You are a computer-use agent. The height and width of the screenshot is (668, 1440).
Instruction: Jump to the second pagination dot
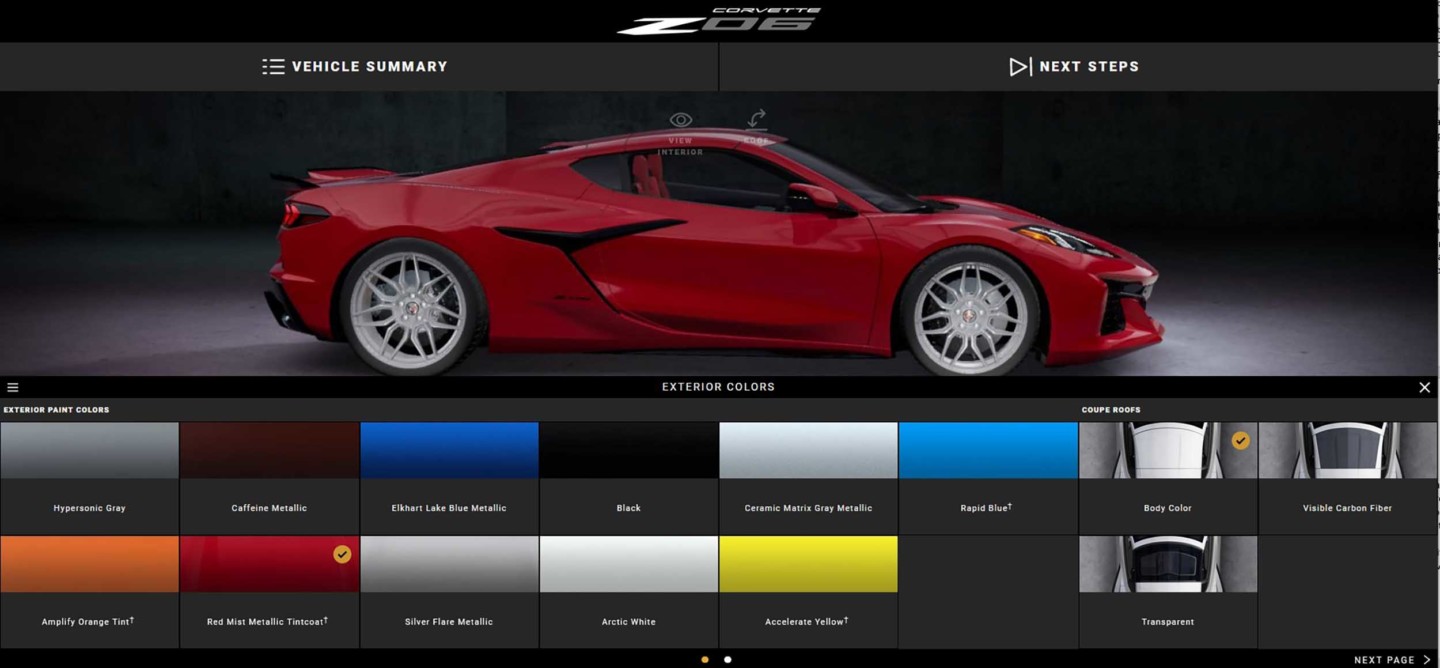(x=728, y=660)
